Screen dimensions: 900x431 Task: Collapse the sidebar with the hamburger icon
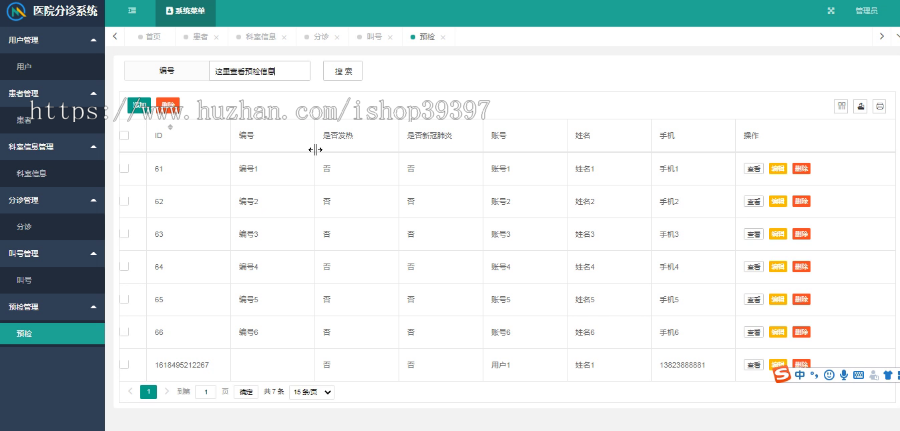[x=132, y=11]
